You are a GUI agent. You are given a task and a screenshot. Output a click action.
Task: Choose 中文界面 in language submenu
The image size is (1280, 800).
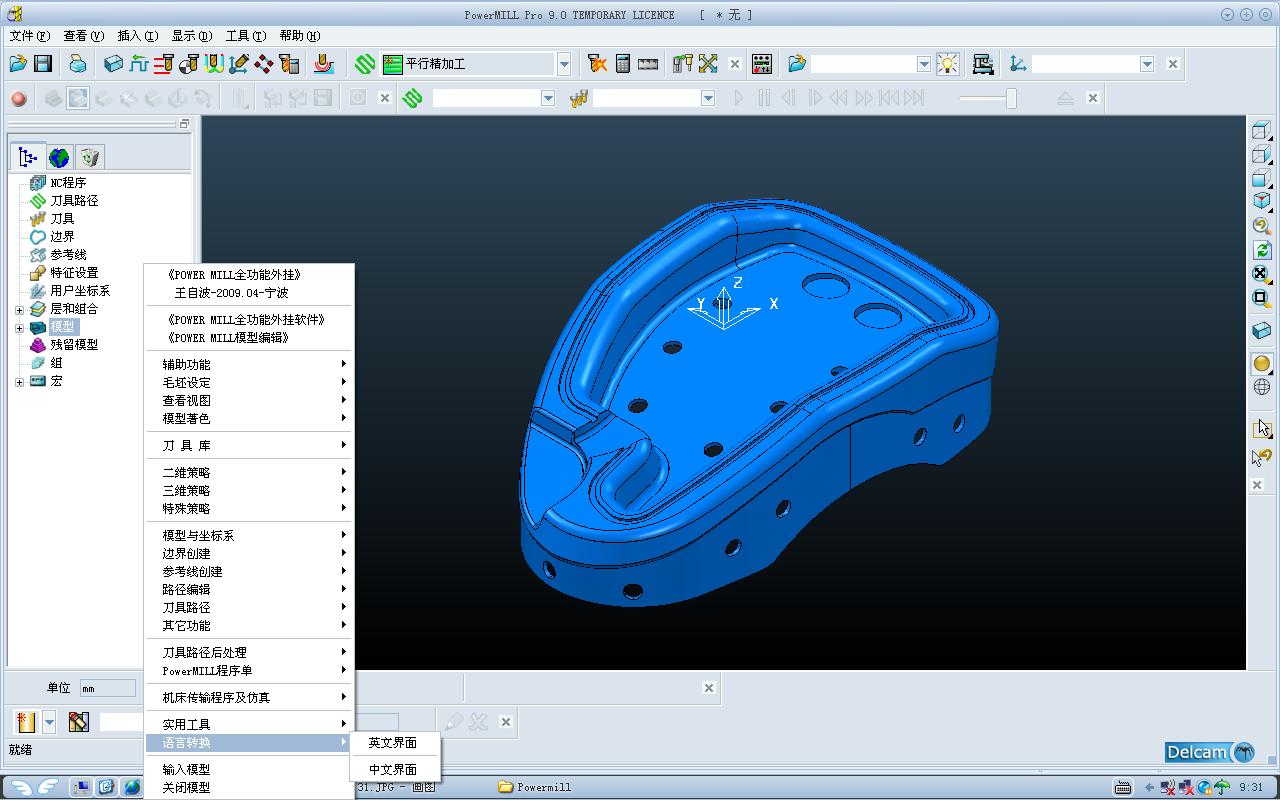click(393, 770)
